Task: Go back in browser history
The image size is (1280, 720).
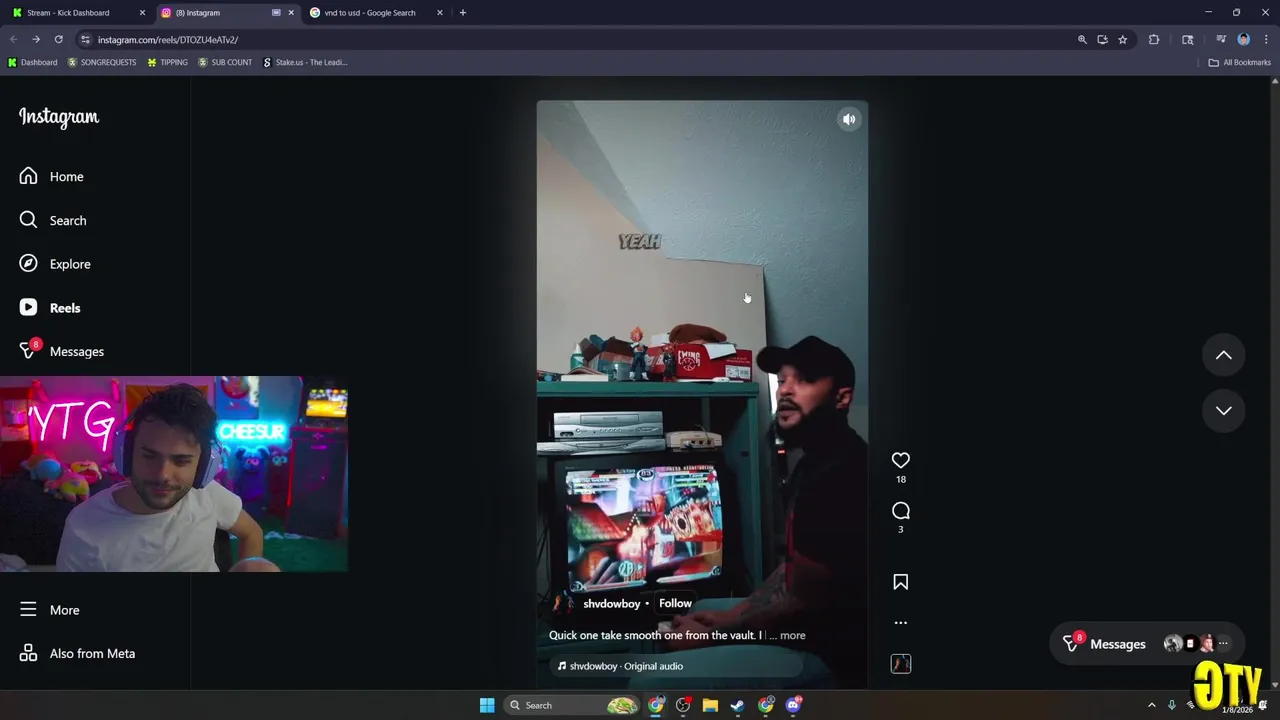Action: [x=13, y=40]
